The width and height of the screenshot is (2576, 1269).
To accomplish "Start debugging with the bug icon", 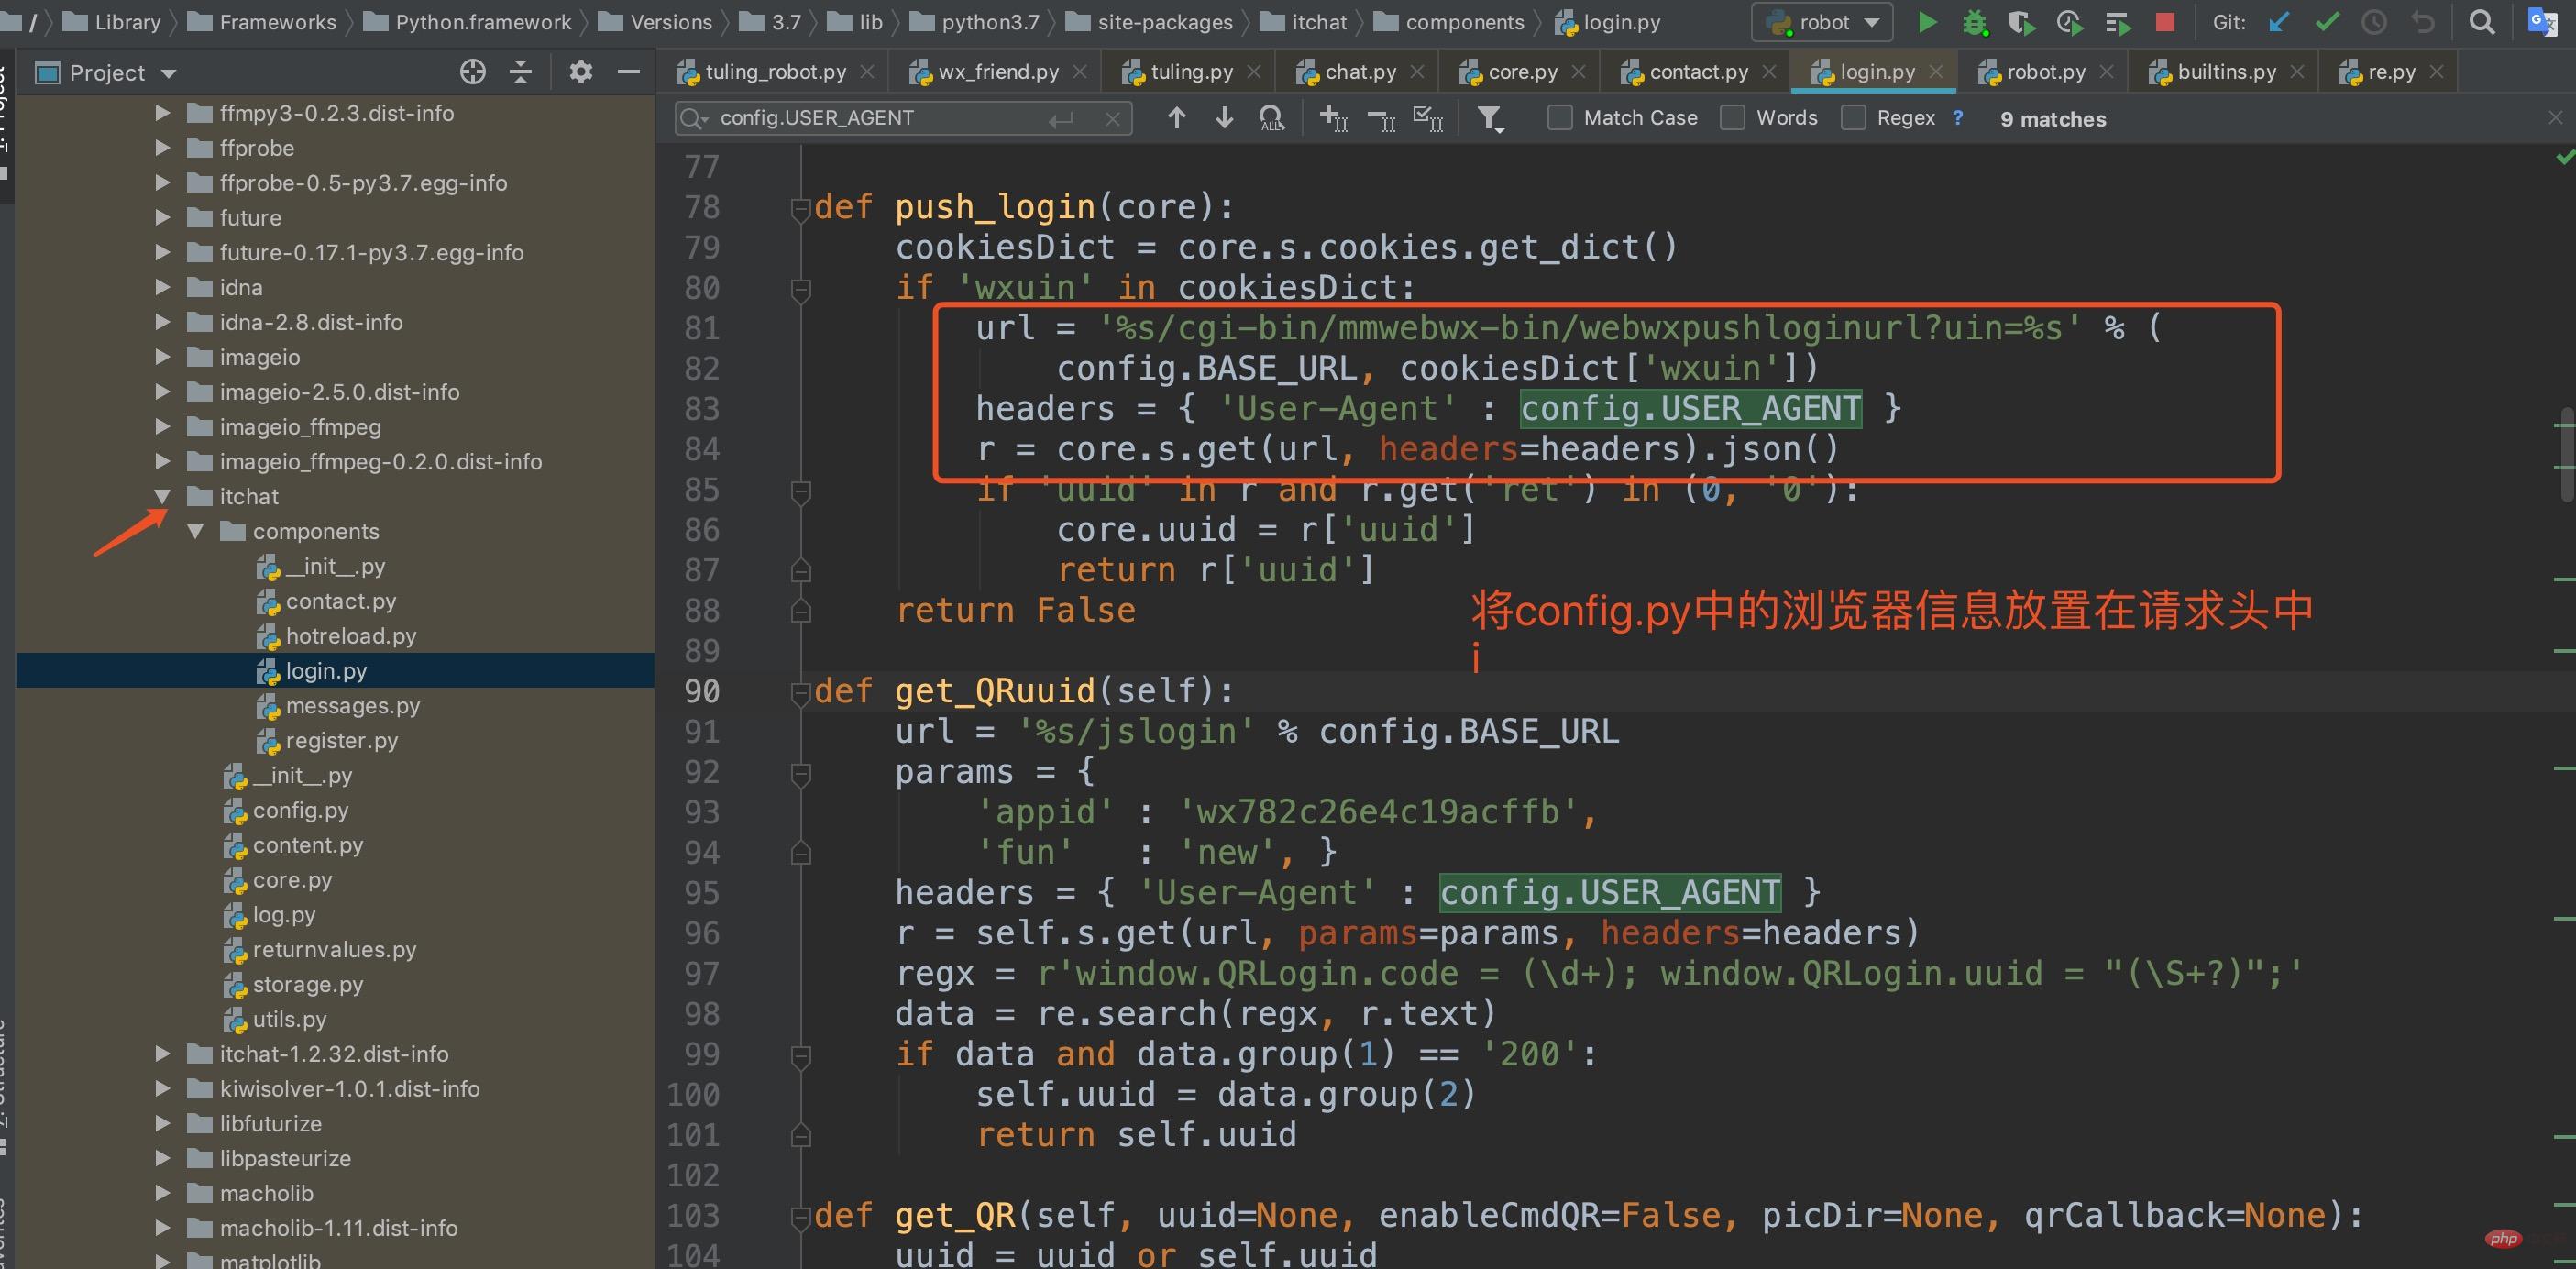I will point(1974,22).
